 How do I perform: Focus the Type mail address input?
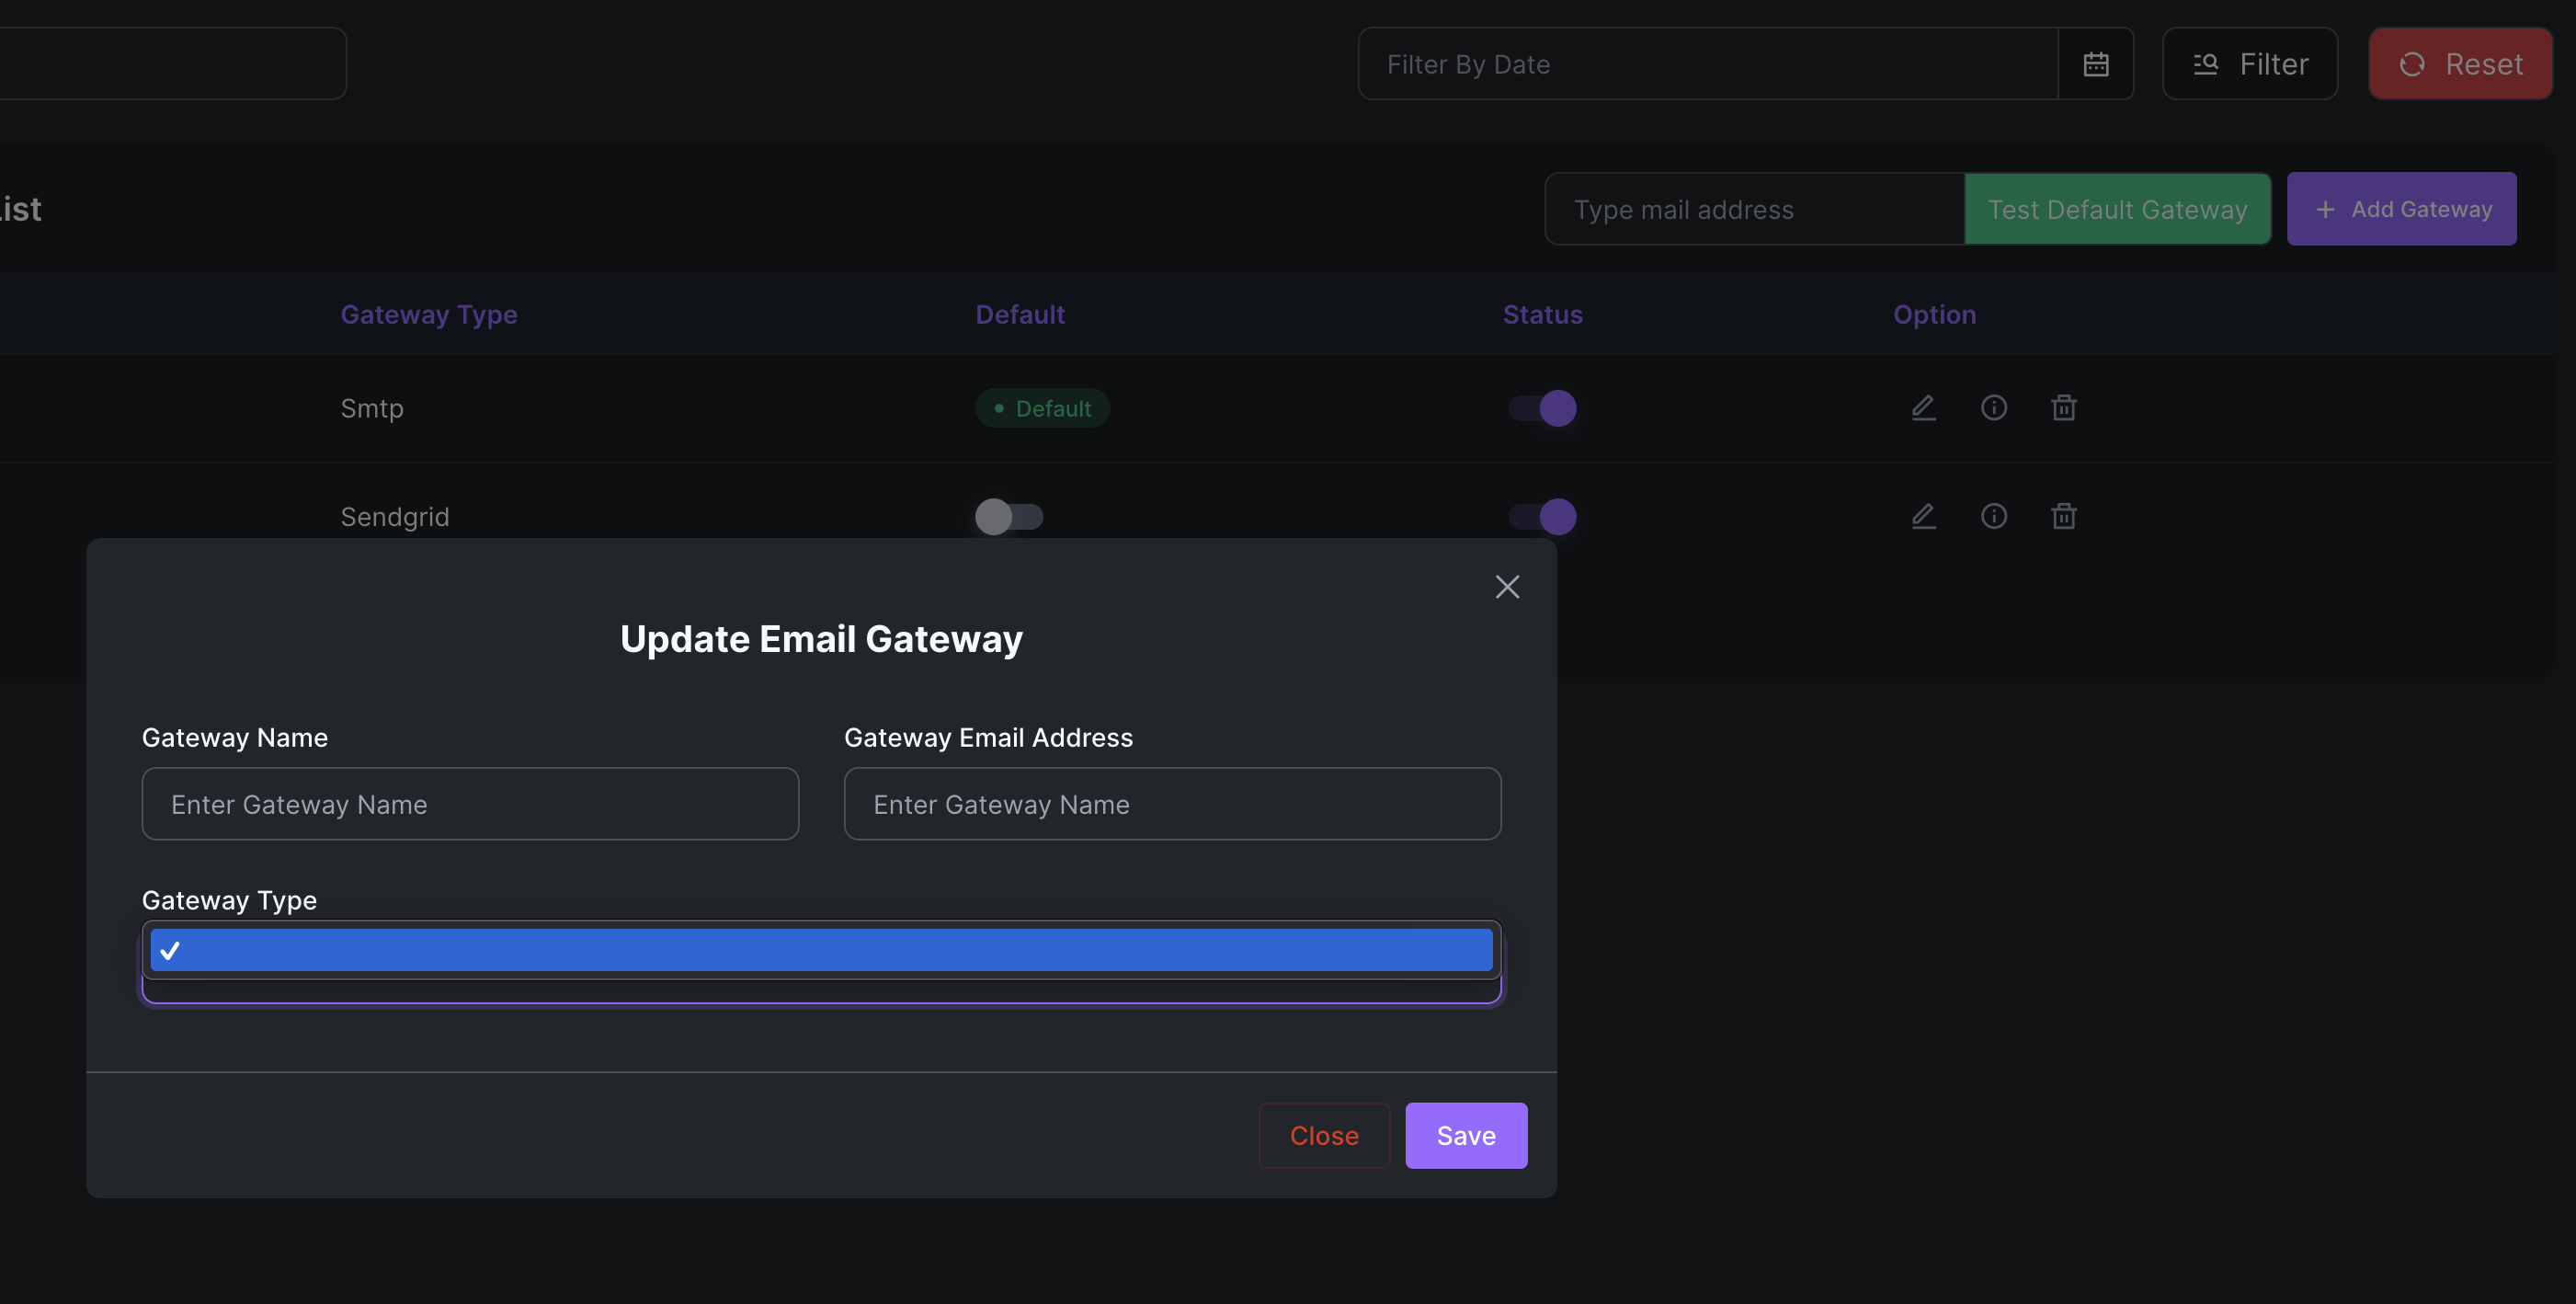click(1754, 209)
